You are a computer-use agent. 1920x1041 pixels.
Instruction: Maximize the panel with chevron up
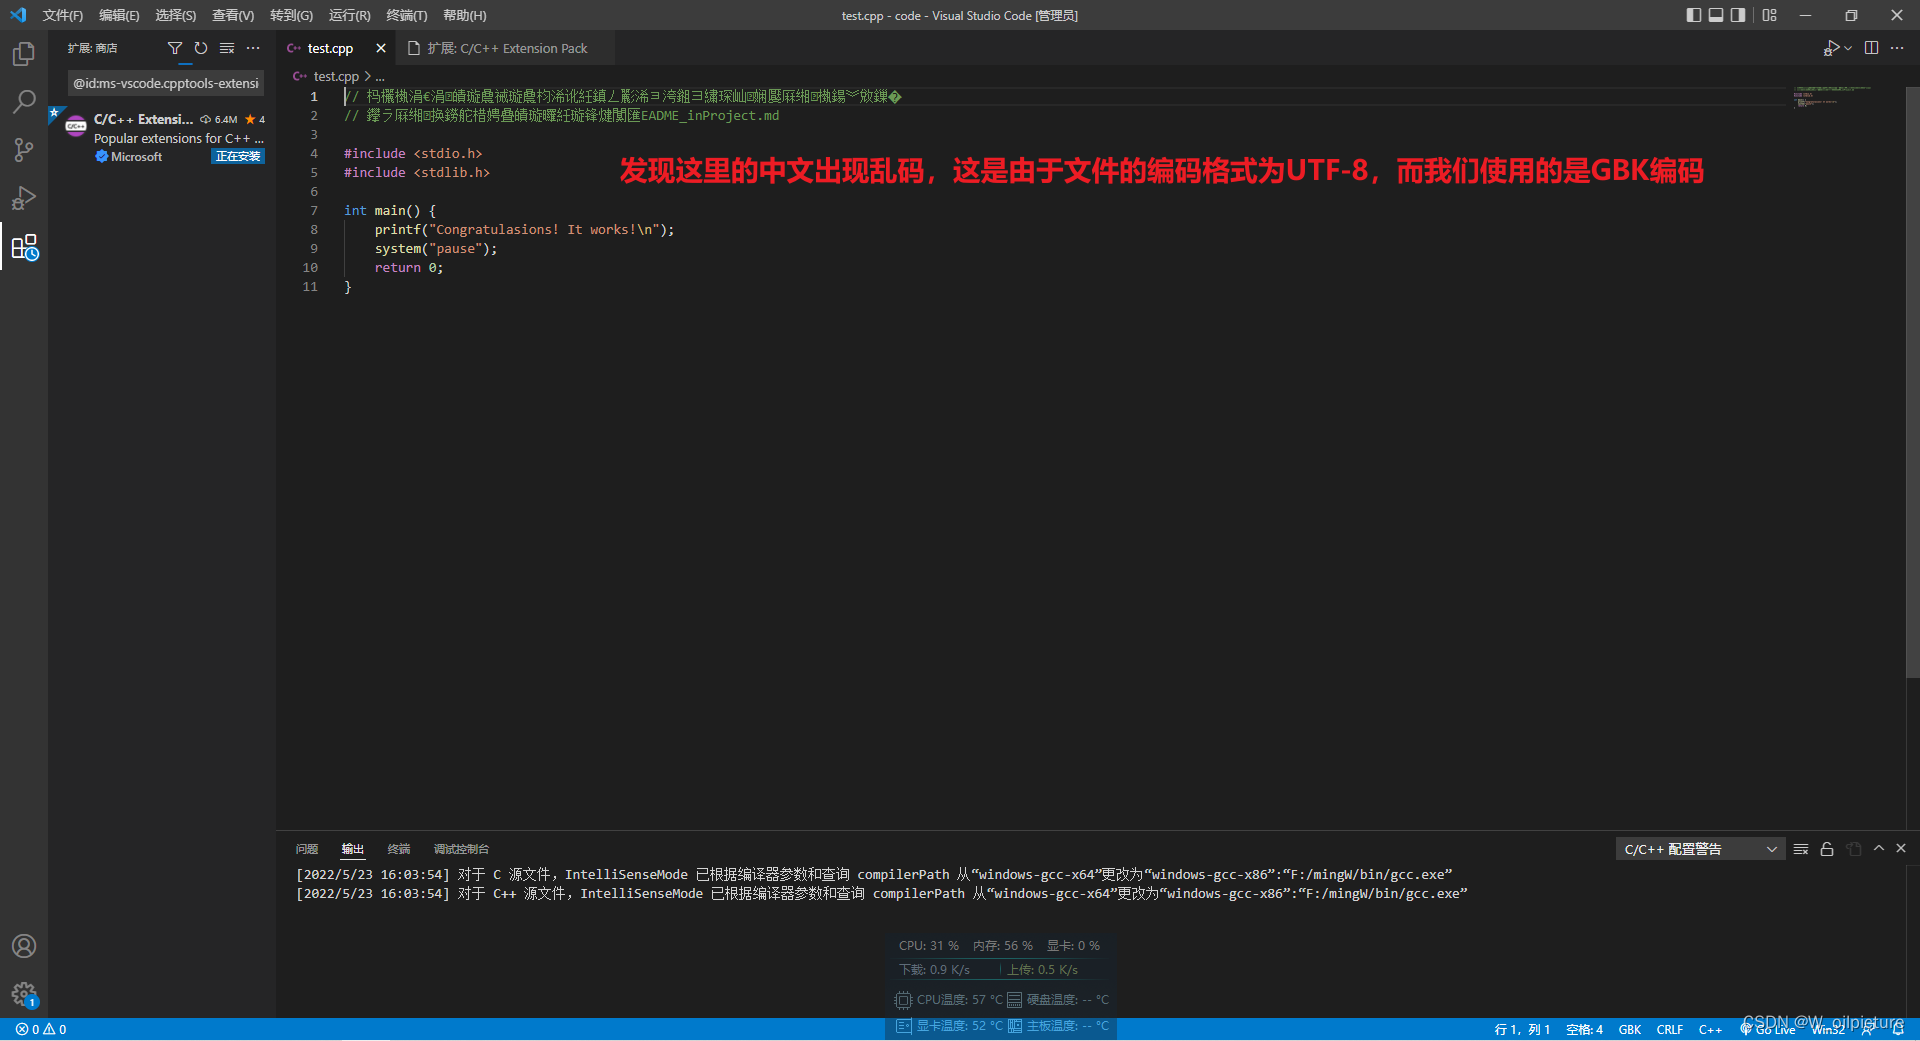pyautogui.click(x=1879, y=848)
